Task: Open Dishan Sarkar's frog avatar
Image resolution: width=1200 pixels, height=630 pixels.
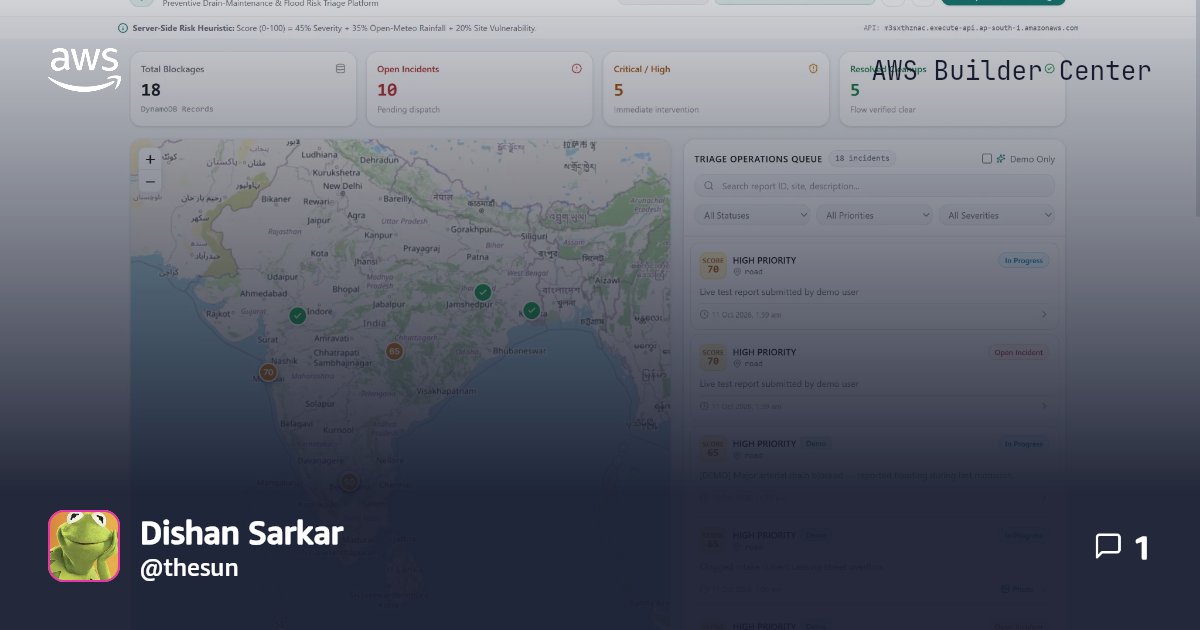Action: pos(84,546)
